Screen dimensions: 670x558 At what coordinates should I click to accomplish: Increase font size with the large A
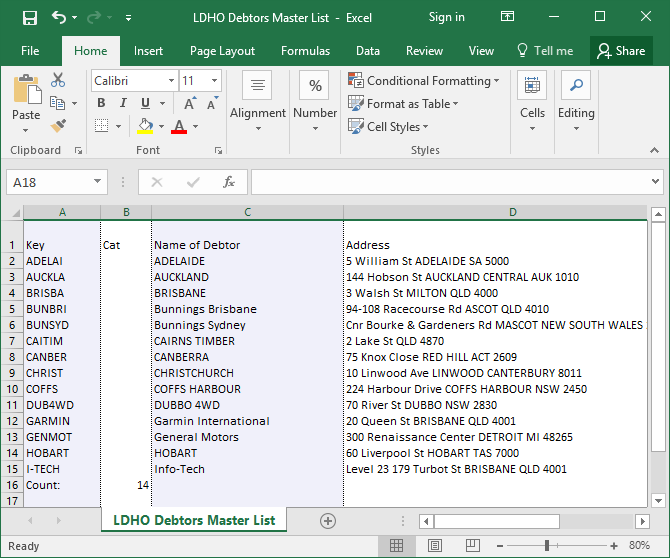click(189, 103)
